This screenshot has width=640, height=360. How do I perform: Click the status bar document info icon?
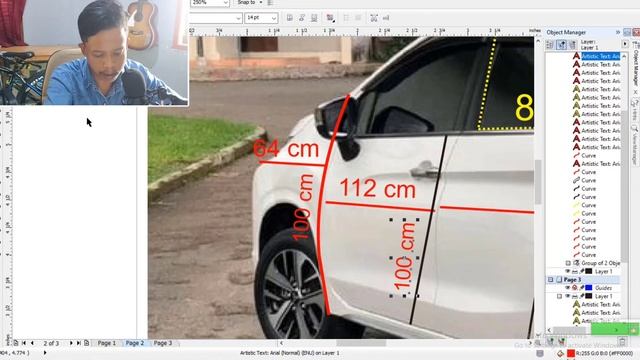pyautogui.click(x=540, y=353)
